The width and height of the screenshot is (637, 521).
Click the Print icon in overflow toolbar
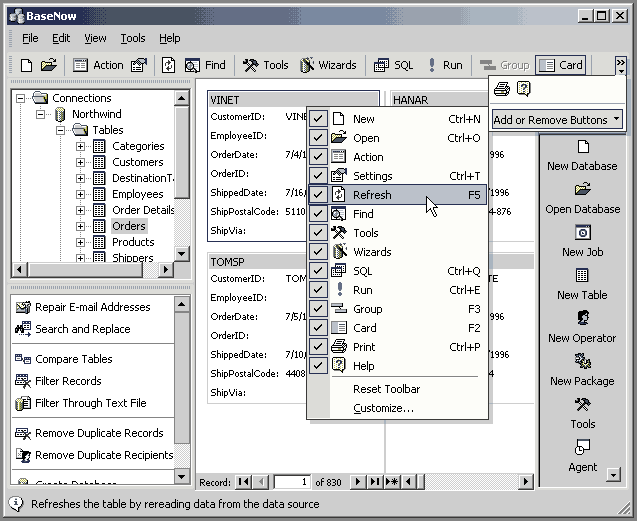pos(502,89)
